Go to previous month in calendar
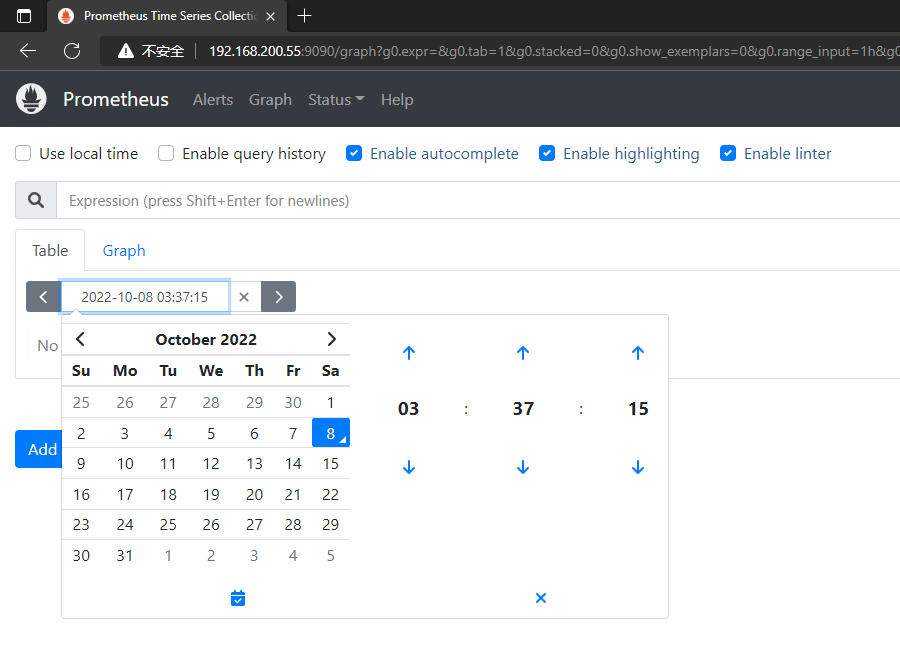Image resolution: width=900 pixels, height=672 pixels. [x=80, y=339]
